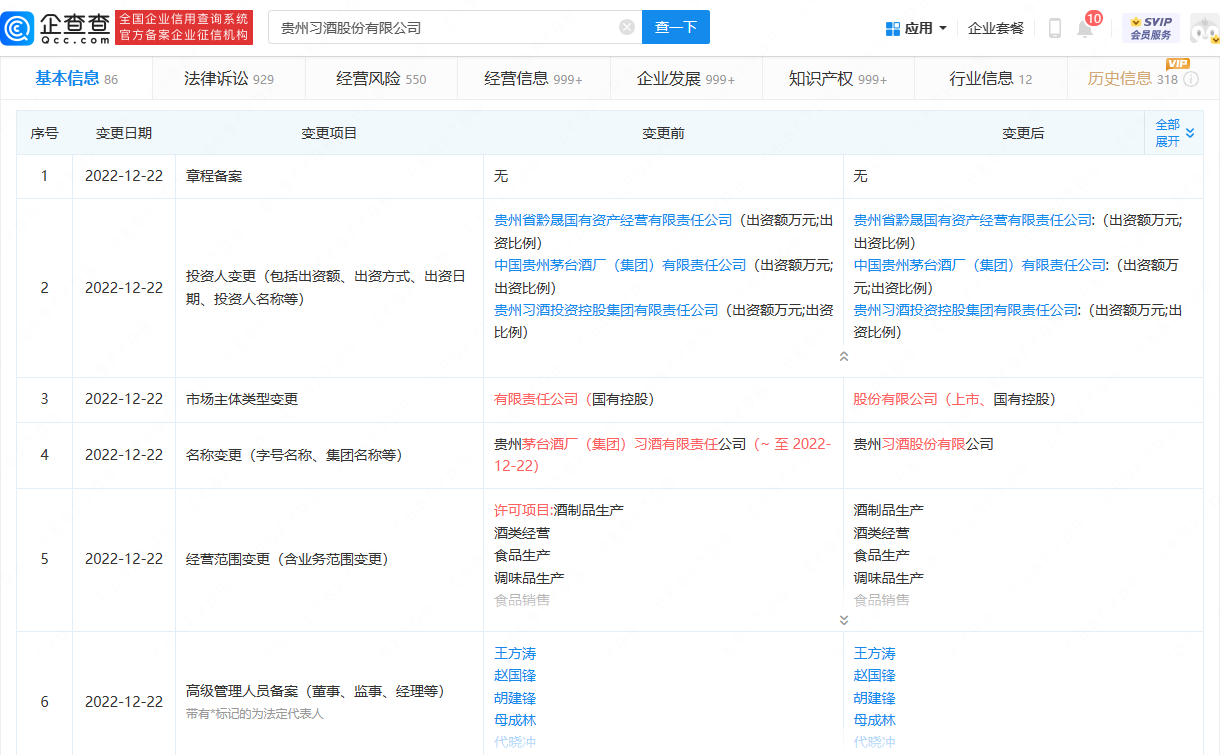Clear the search box with the X icon
Viewport: 1220px width, 755px height.
pyautogui.click(x=627, y=27)
